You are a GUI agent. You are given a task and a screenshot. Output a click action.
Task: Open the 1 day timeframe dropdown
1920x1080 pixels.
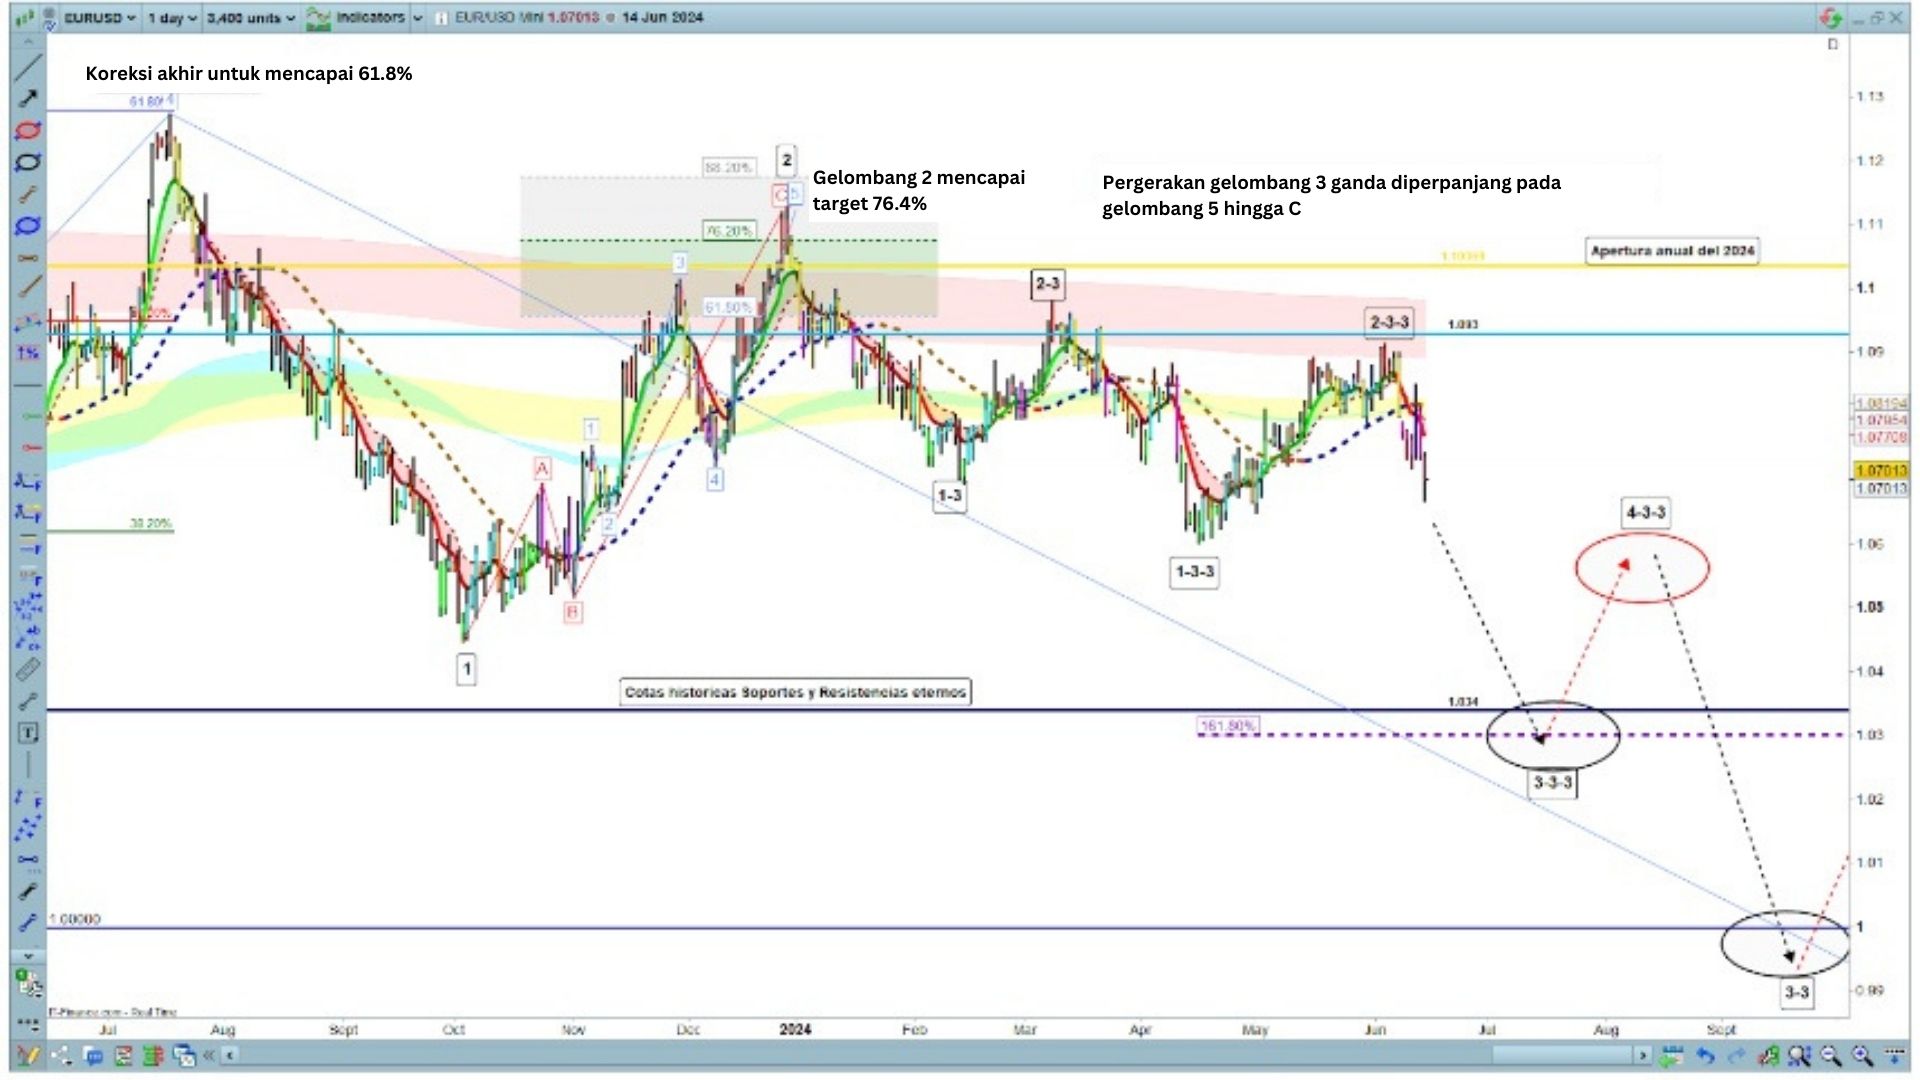pyautogui.click(x=172, y=18)
